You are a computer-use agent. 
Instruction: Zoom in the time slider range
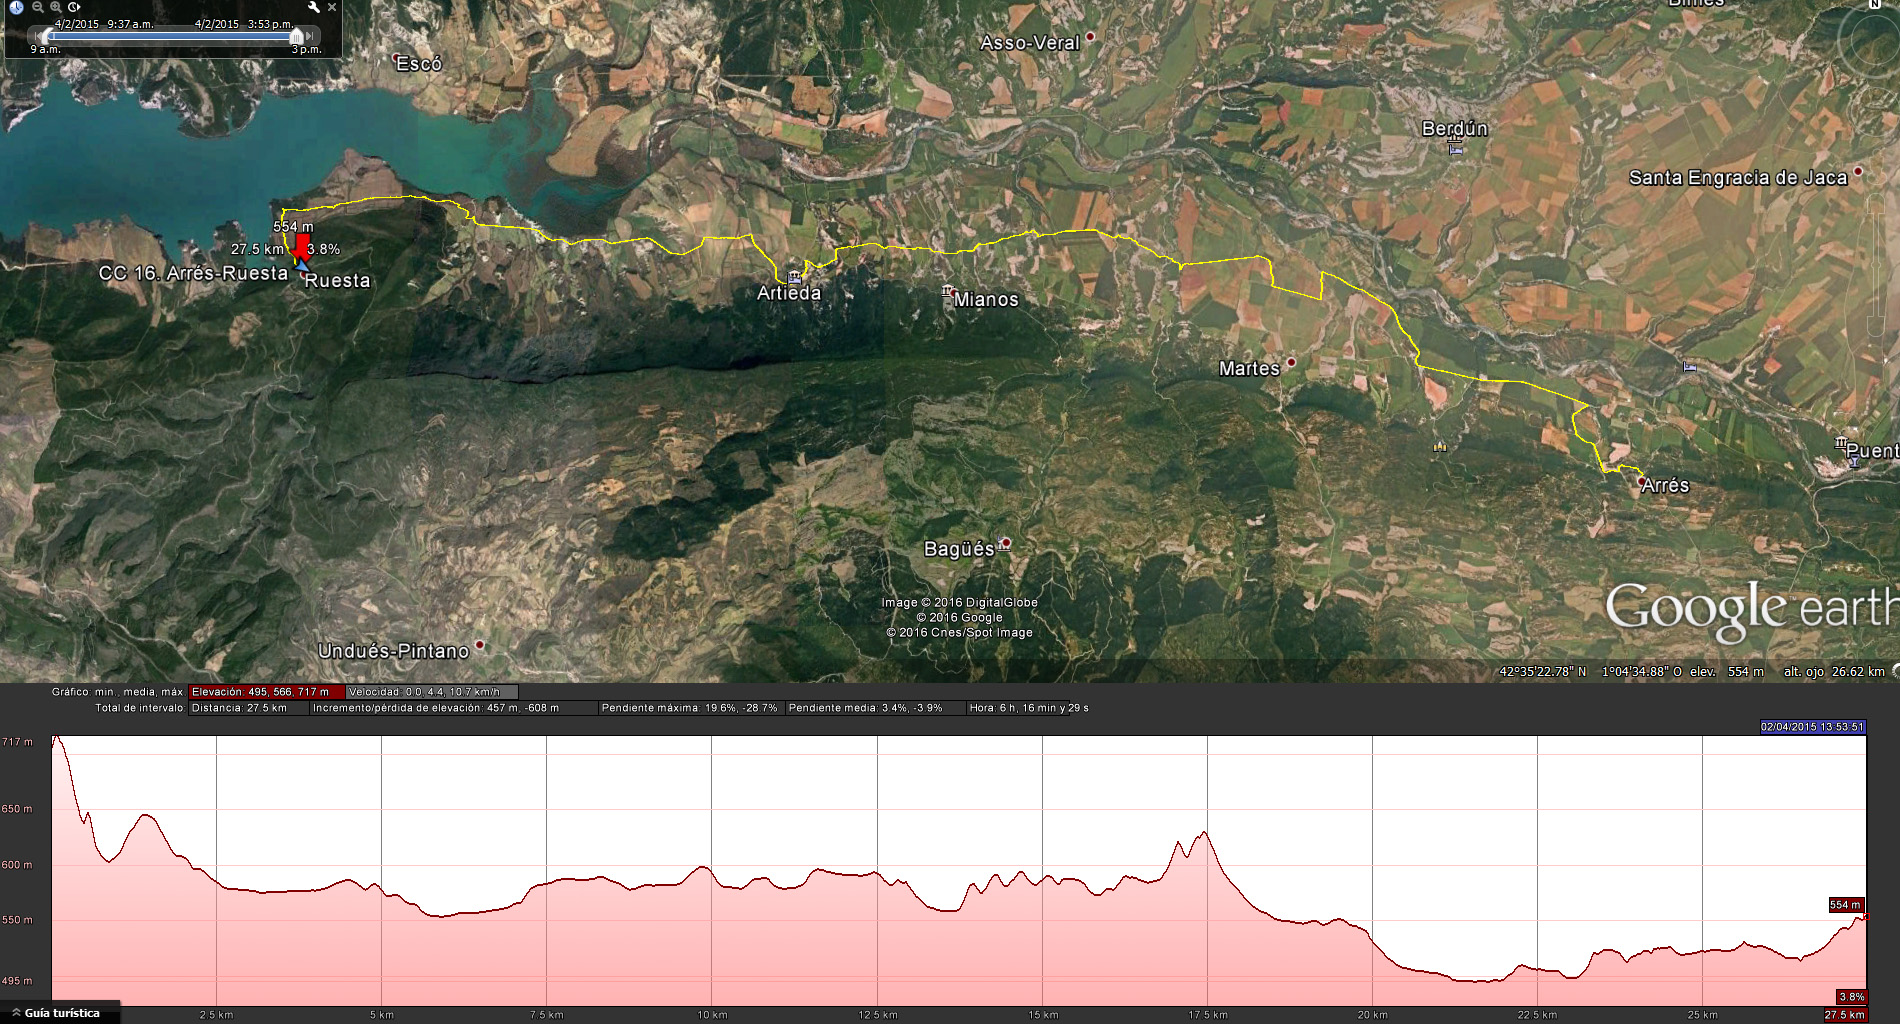click(56, 7)
